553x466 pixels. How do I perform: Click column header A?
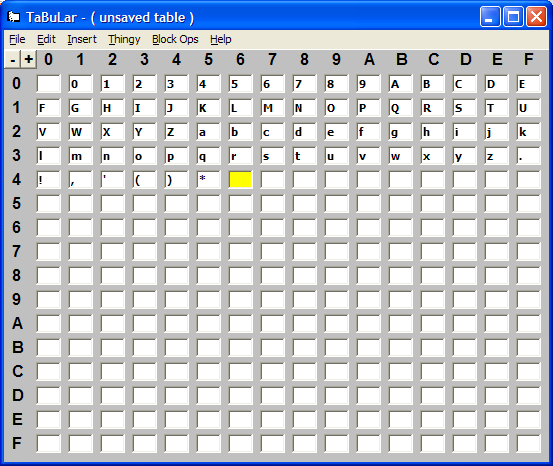(369, 59)
